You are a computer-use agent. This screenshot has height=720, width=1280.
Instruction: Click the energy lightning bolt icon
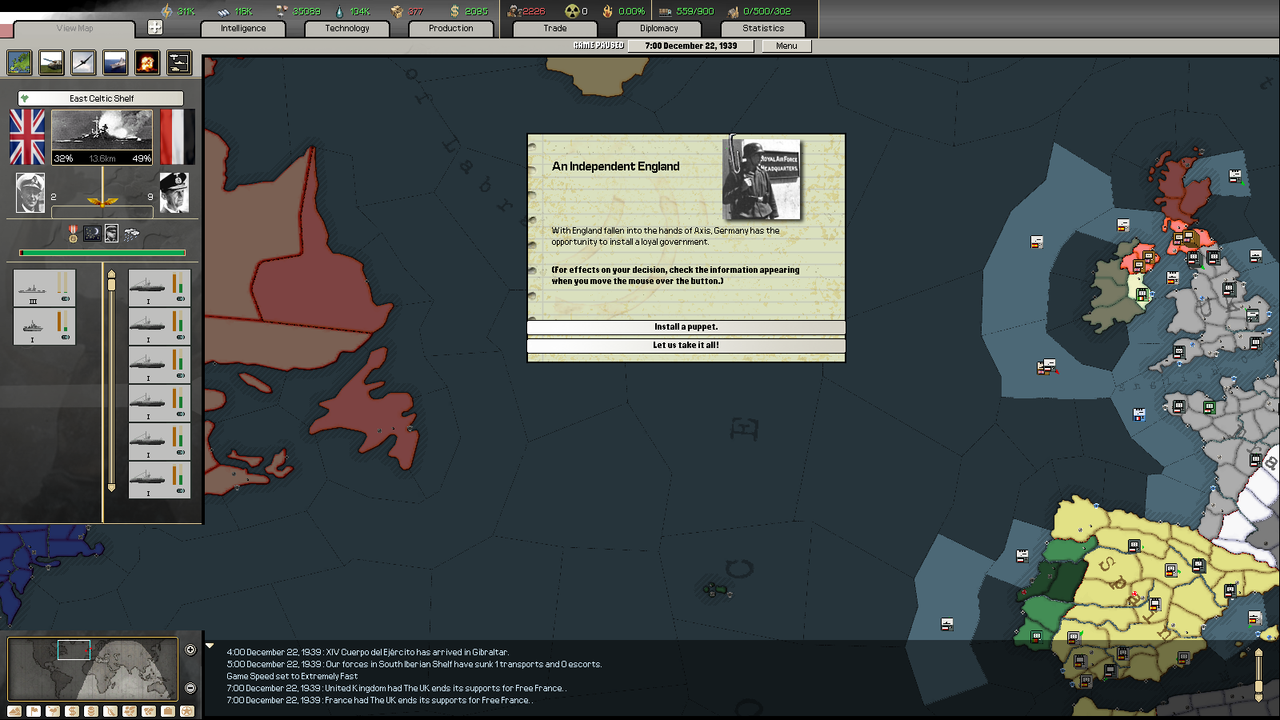pos(166,11)
